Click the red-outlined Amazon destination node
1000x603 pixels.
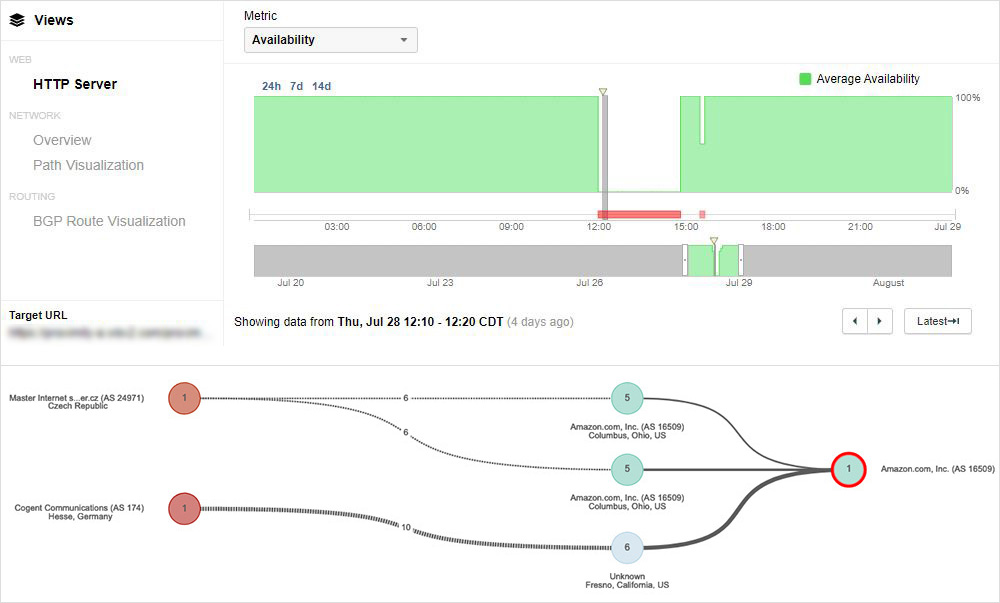[x=848, y=469]
